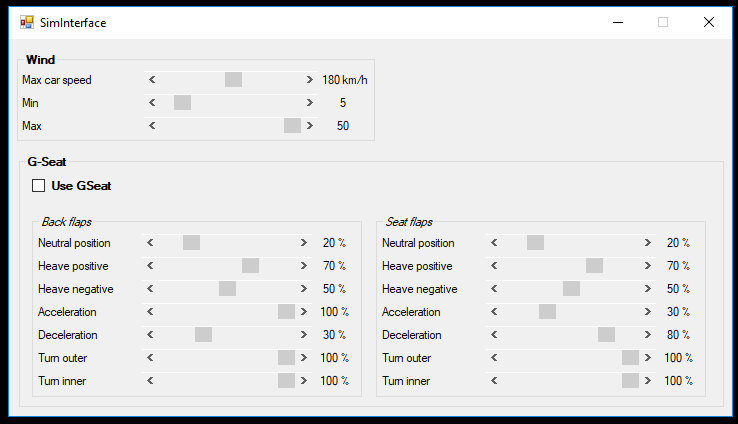Click left arrow of Seat flaps Turn inner

494,381
